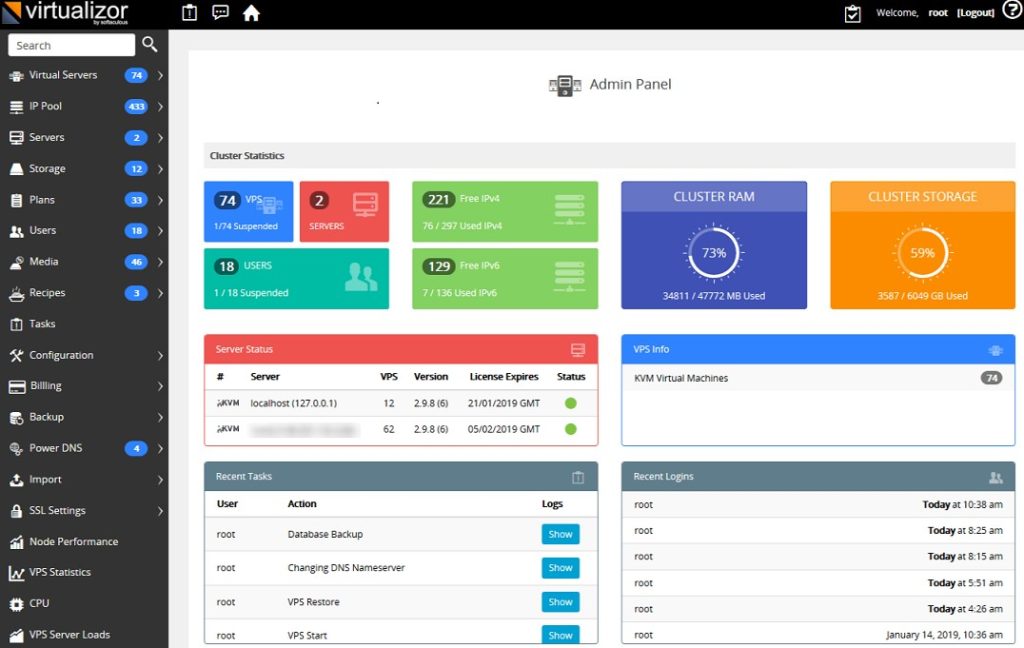View CPU details via the sidebar icon
The image size is (1024, 648).
click(40, 603)
